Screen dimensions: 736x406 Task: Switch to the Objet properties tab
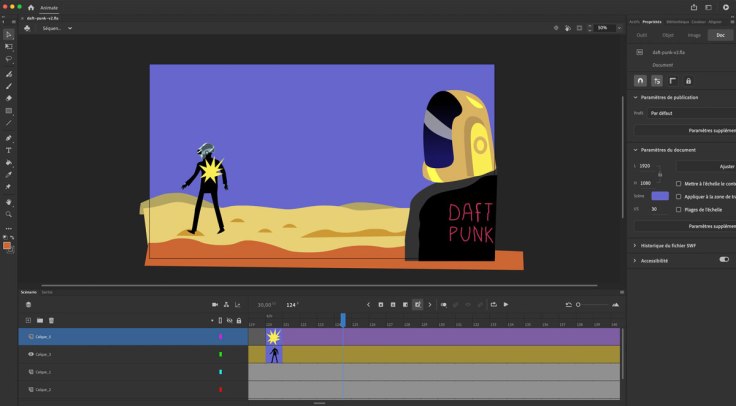click(x=668, y=35)
